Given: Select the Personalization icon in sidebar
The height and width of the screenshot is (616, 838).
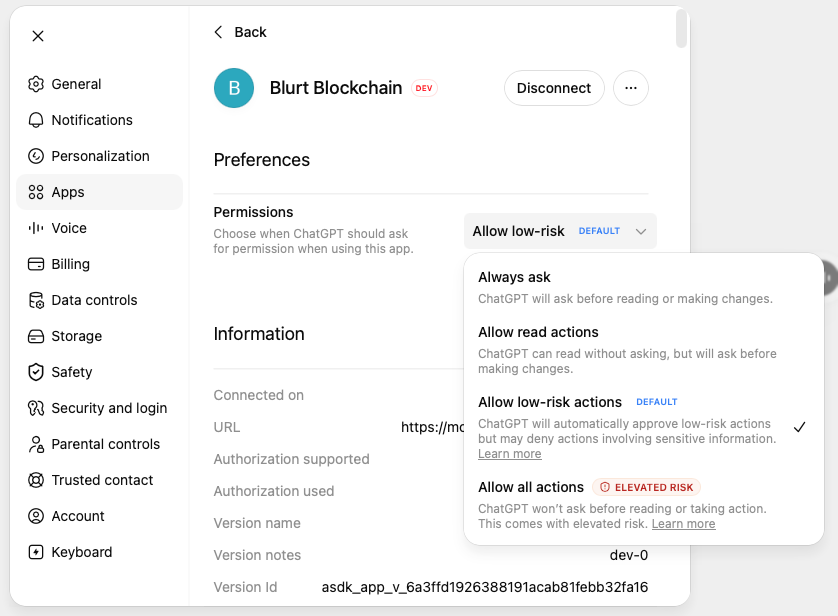Looking at the screenshot, I should [x=36, y=156].
